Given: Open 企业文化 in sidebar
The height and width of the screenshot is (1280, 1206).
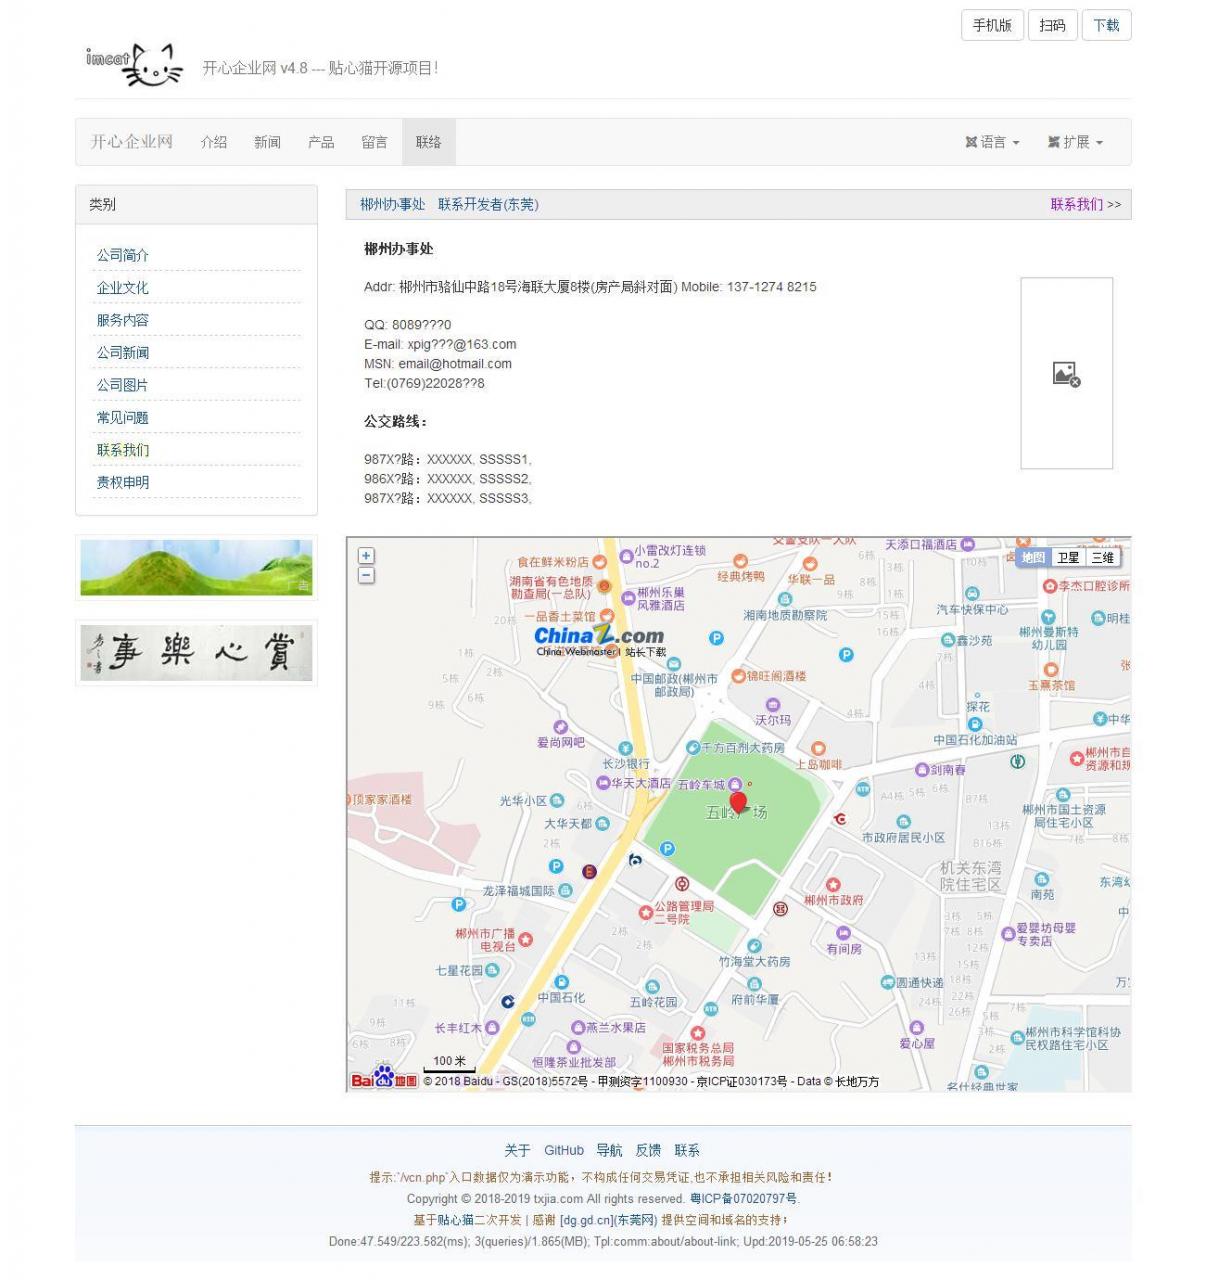Looking at the screenshot, I should click(122, 287).
